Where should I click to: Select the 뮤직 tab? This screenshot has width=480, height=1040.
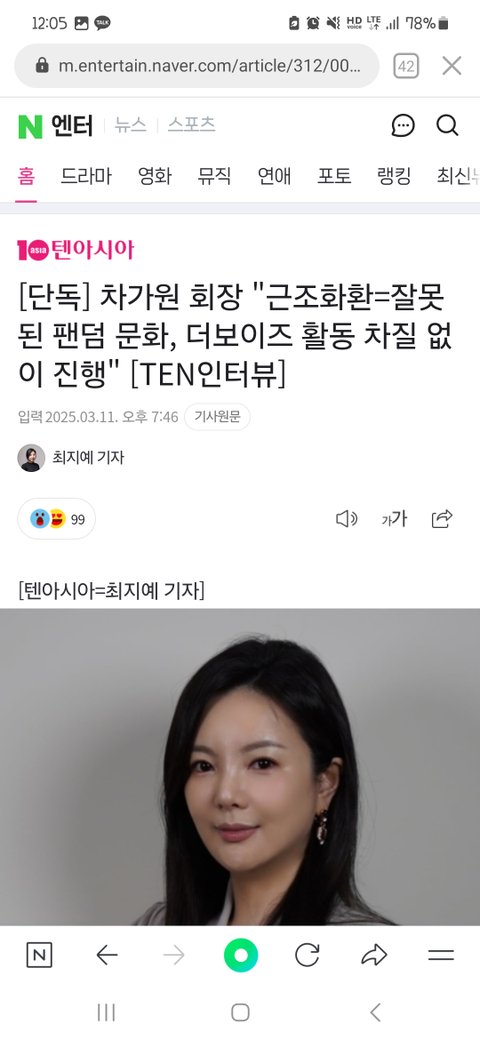click(x=214, y=176)
